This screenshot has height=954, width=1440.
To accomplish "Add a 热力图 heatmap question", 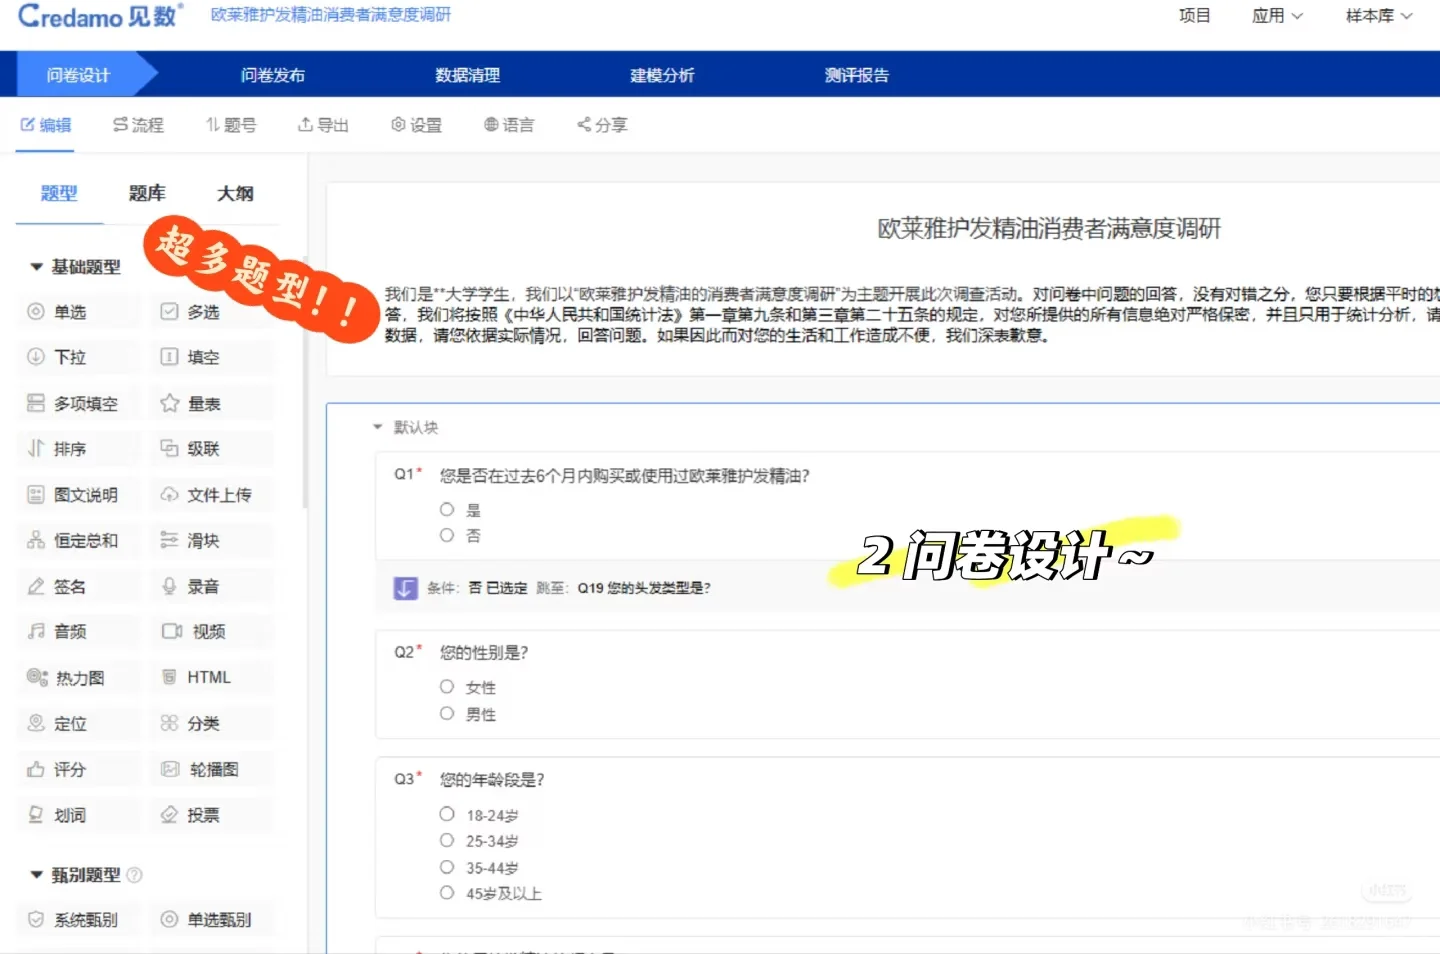I will pyautogui.click(x=78, y=677).
